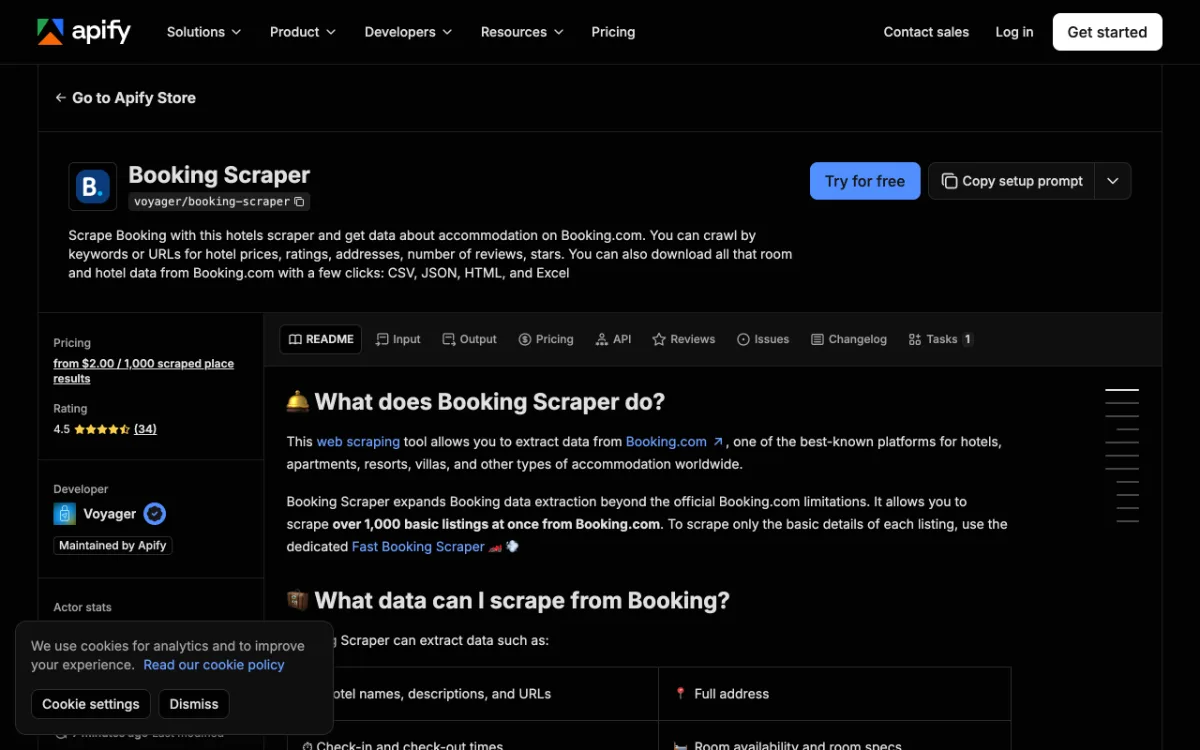Expand the setup prompt options chevron
This screenshot has width=1200, height=750.
click(1113, 181)
